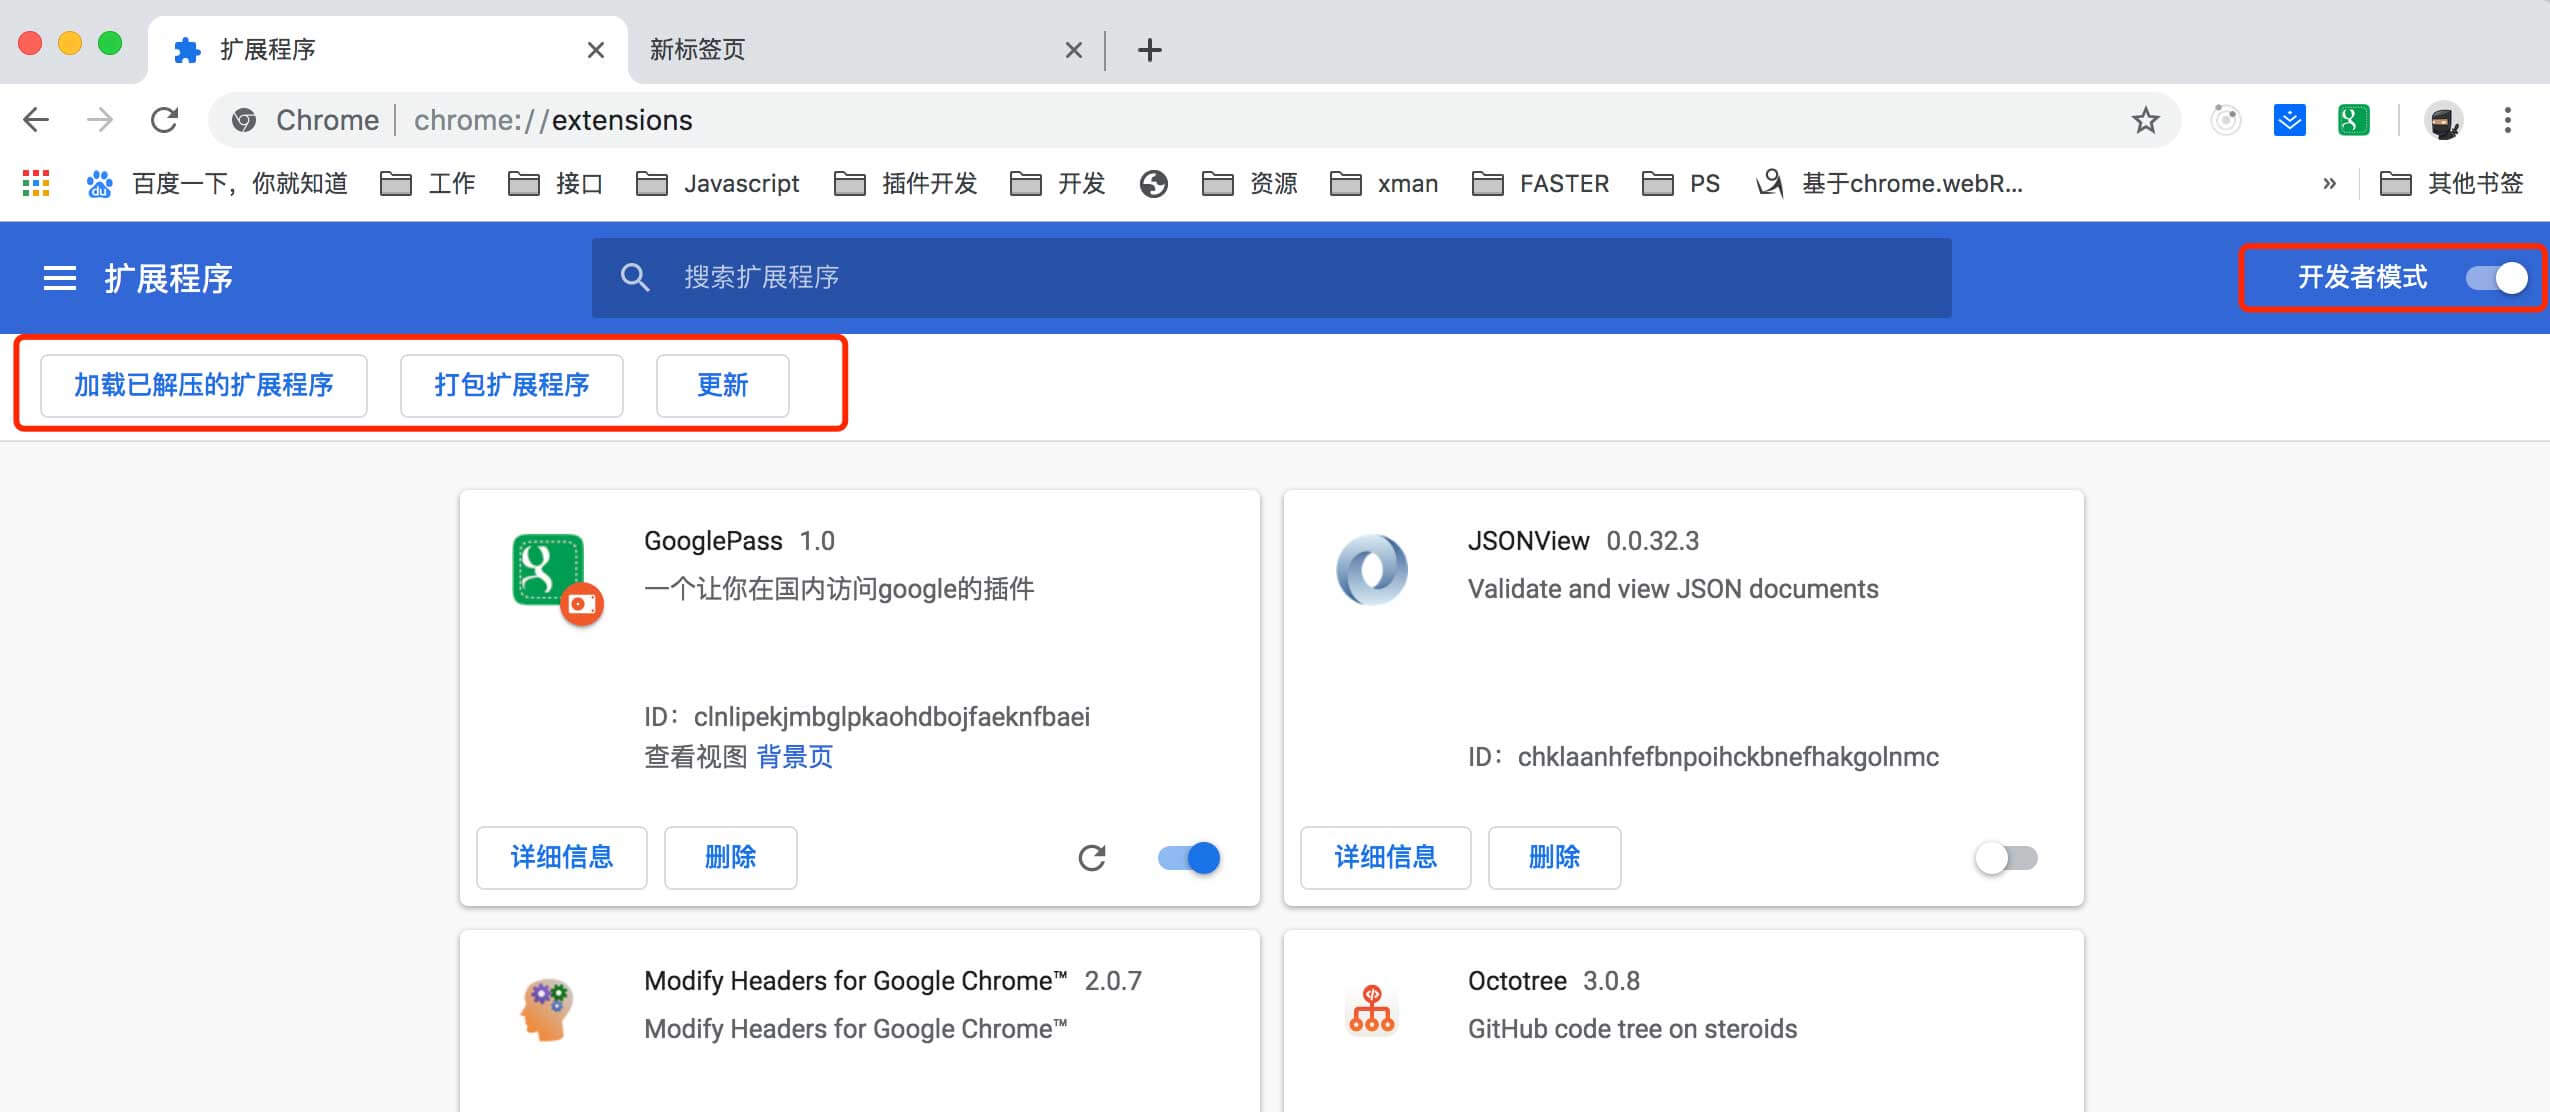Click the 一个让你在国内访问google的插件 description
This screenshot has height=1112, width=2550.
[839, 589]
